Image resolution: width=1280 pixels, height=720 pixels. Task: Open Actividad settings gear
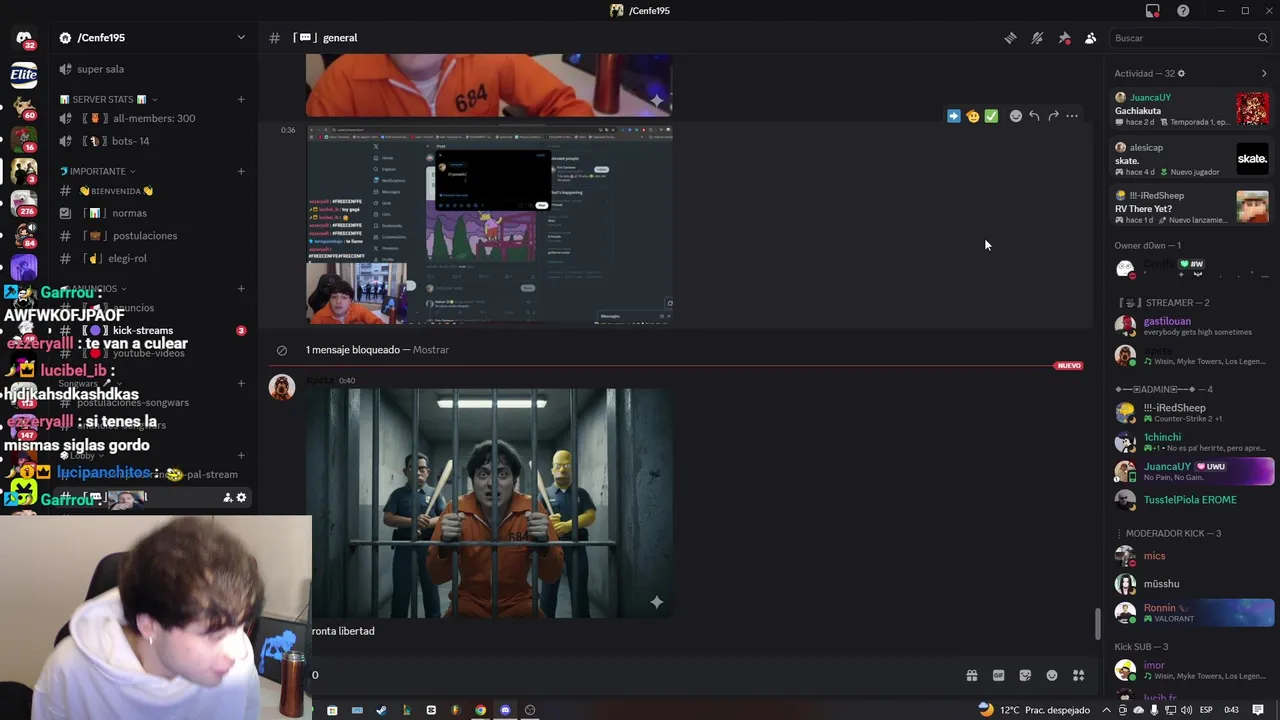1181,73
